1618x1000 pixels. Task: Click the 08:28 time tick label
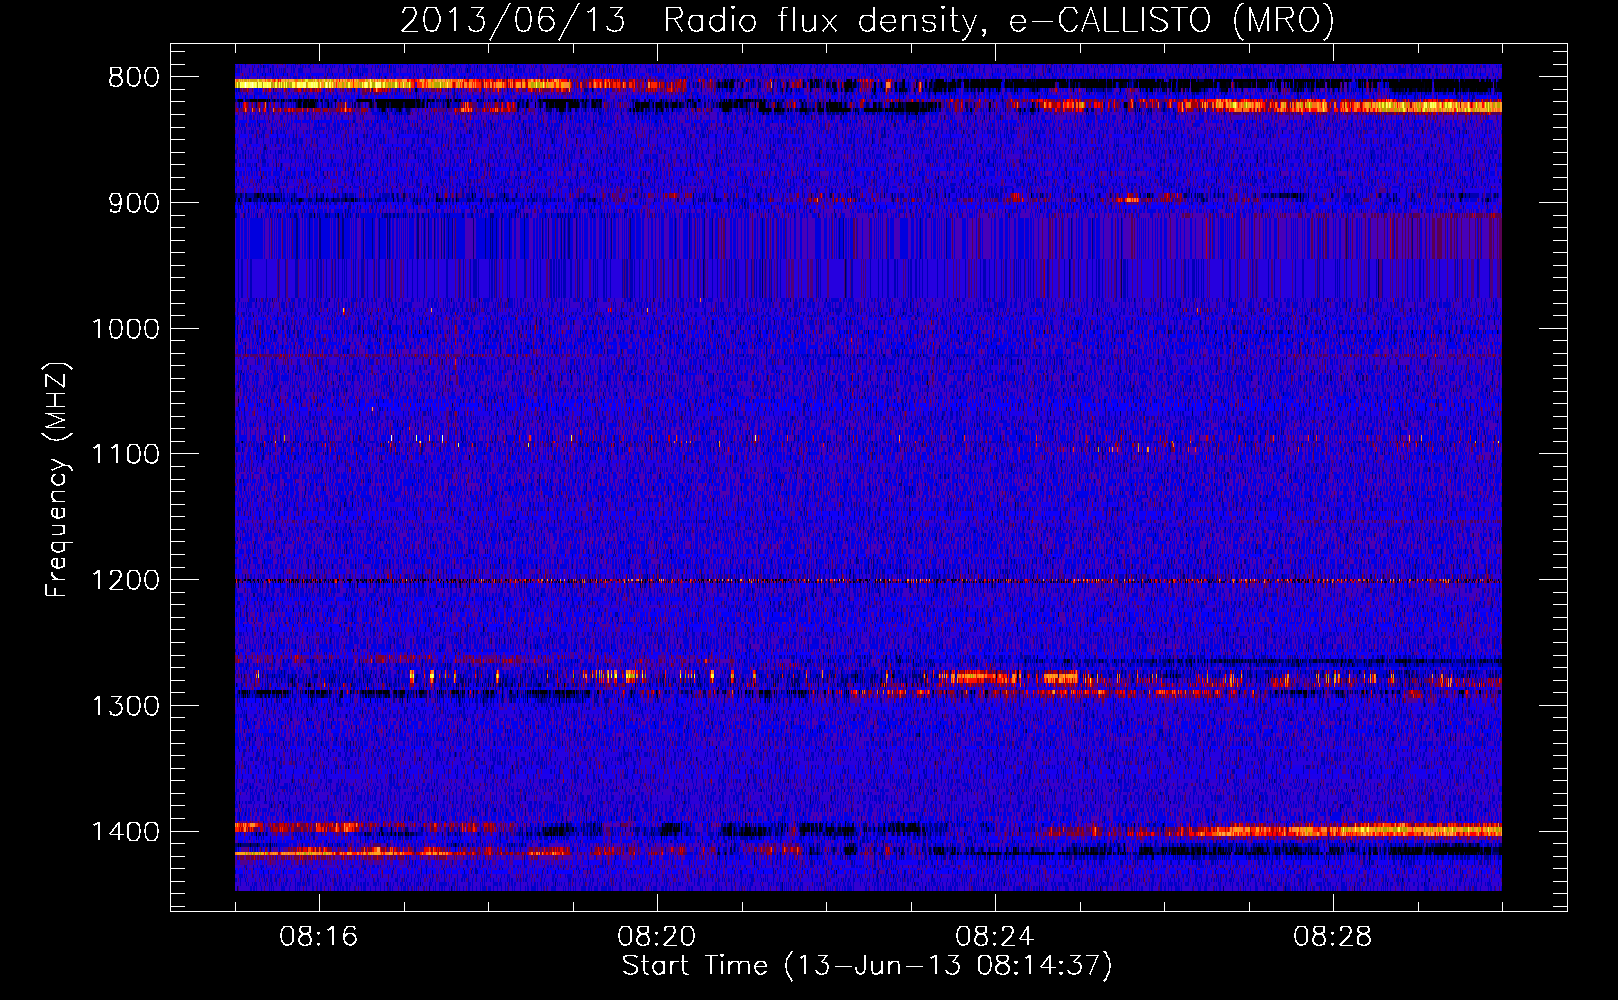coord(1333,937)
